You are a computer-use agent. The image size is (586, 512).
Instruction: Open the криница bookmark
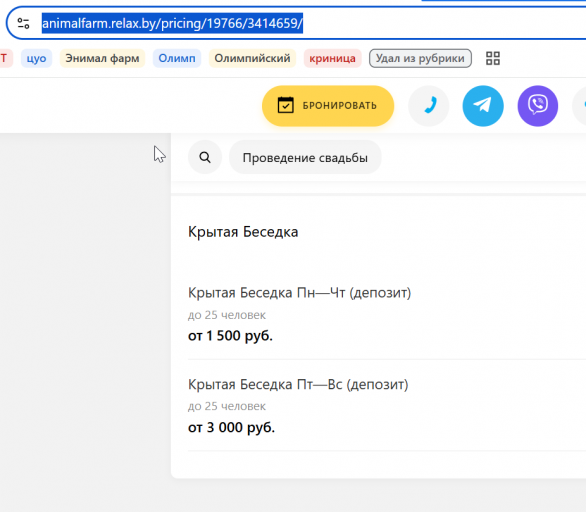tap(332, 58)
